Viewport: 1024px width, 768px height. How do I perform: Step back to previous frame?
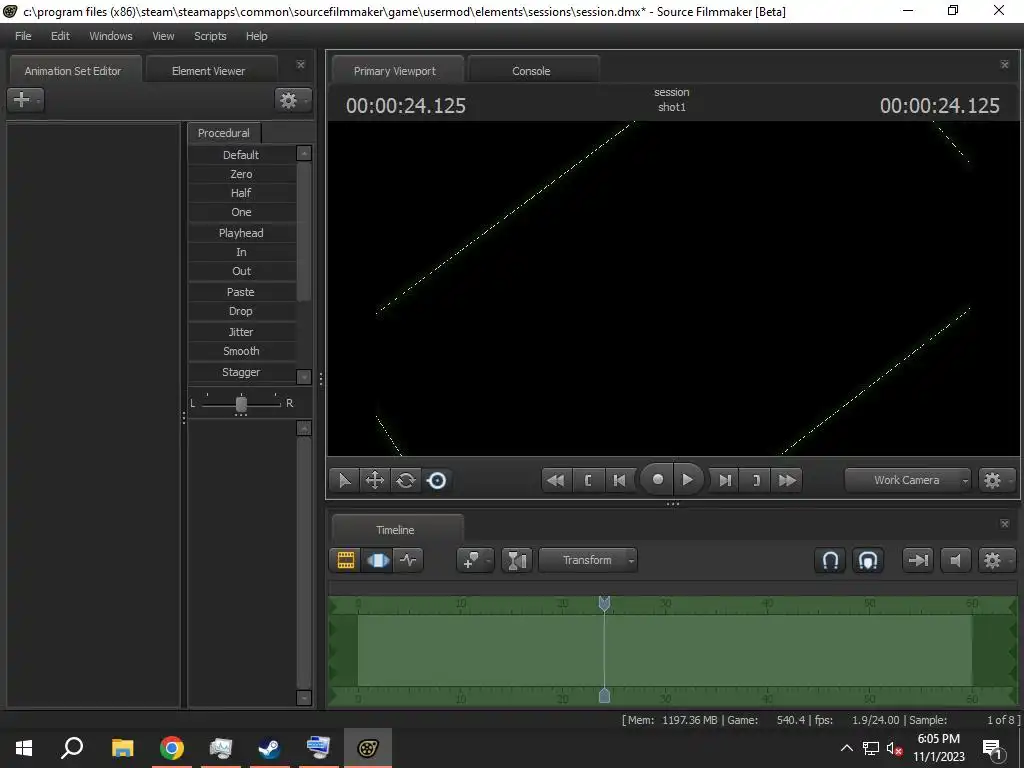619,481
